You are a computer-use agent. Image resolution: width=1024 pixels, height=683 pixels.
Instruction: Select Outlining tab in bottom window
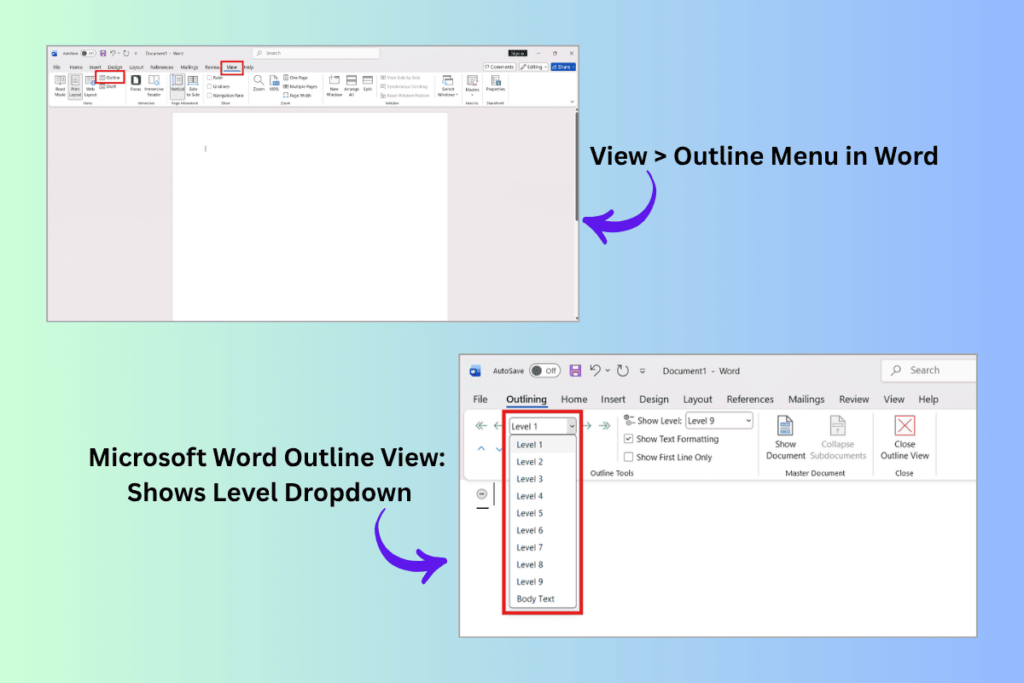coord(526,399)
